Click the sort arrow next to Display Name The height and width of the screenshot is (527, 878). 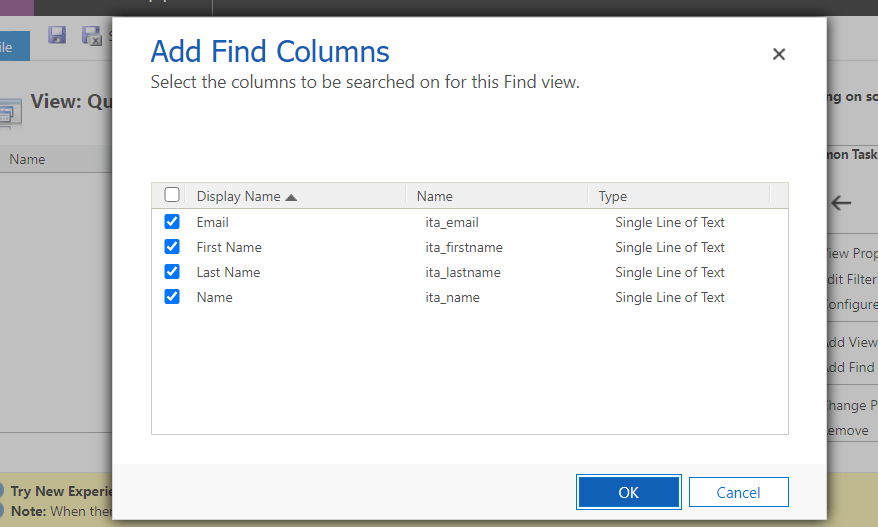291,197
